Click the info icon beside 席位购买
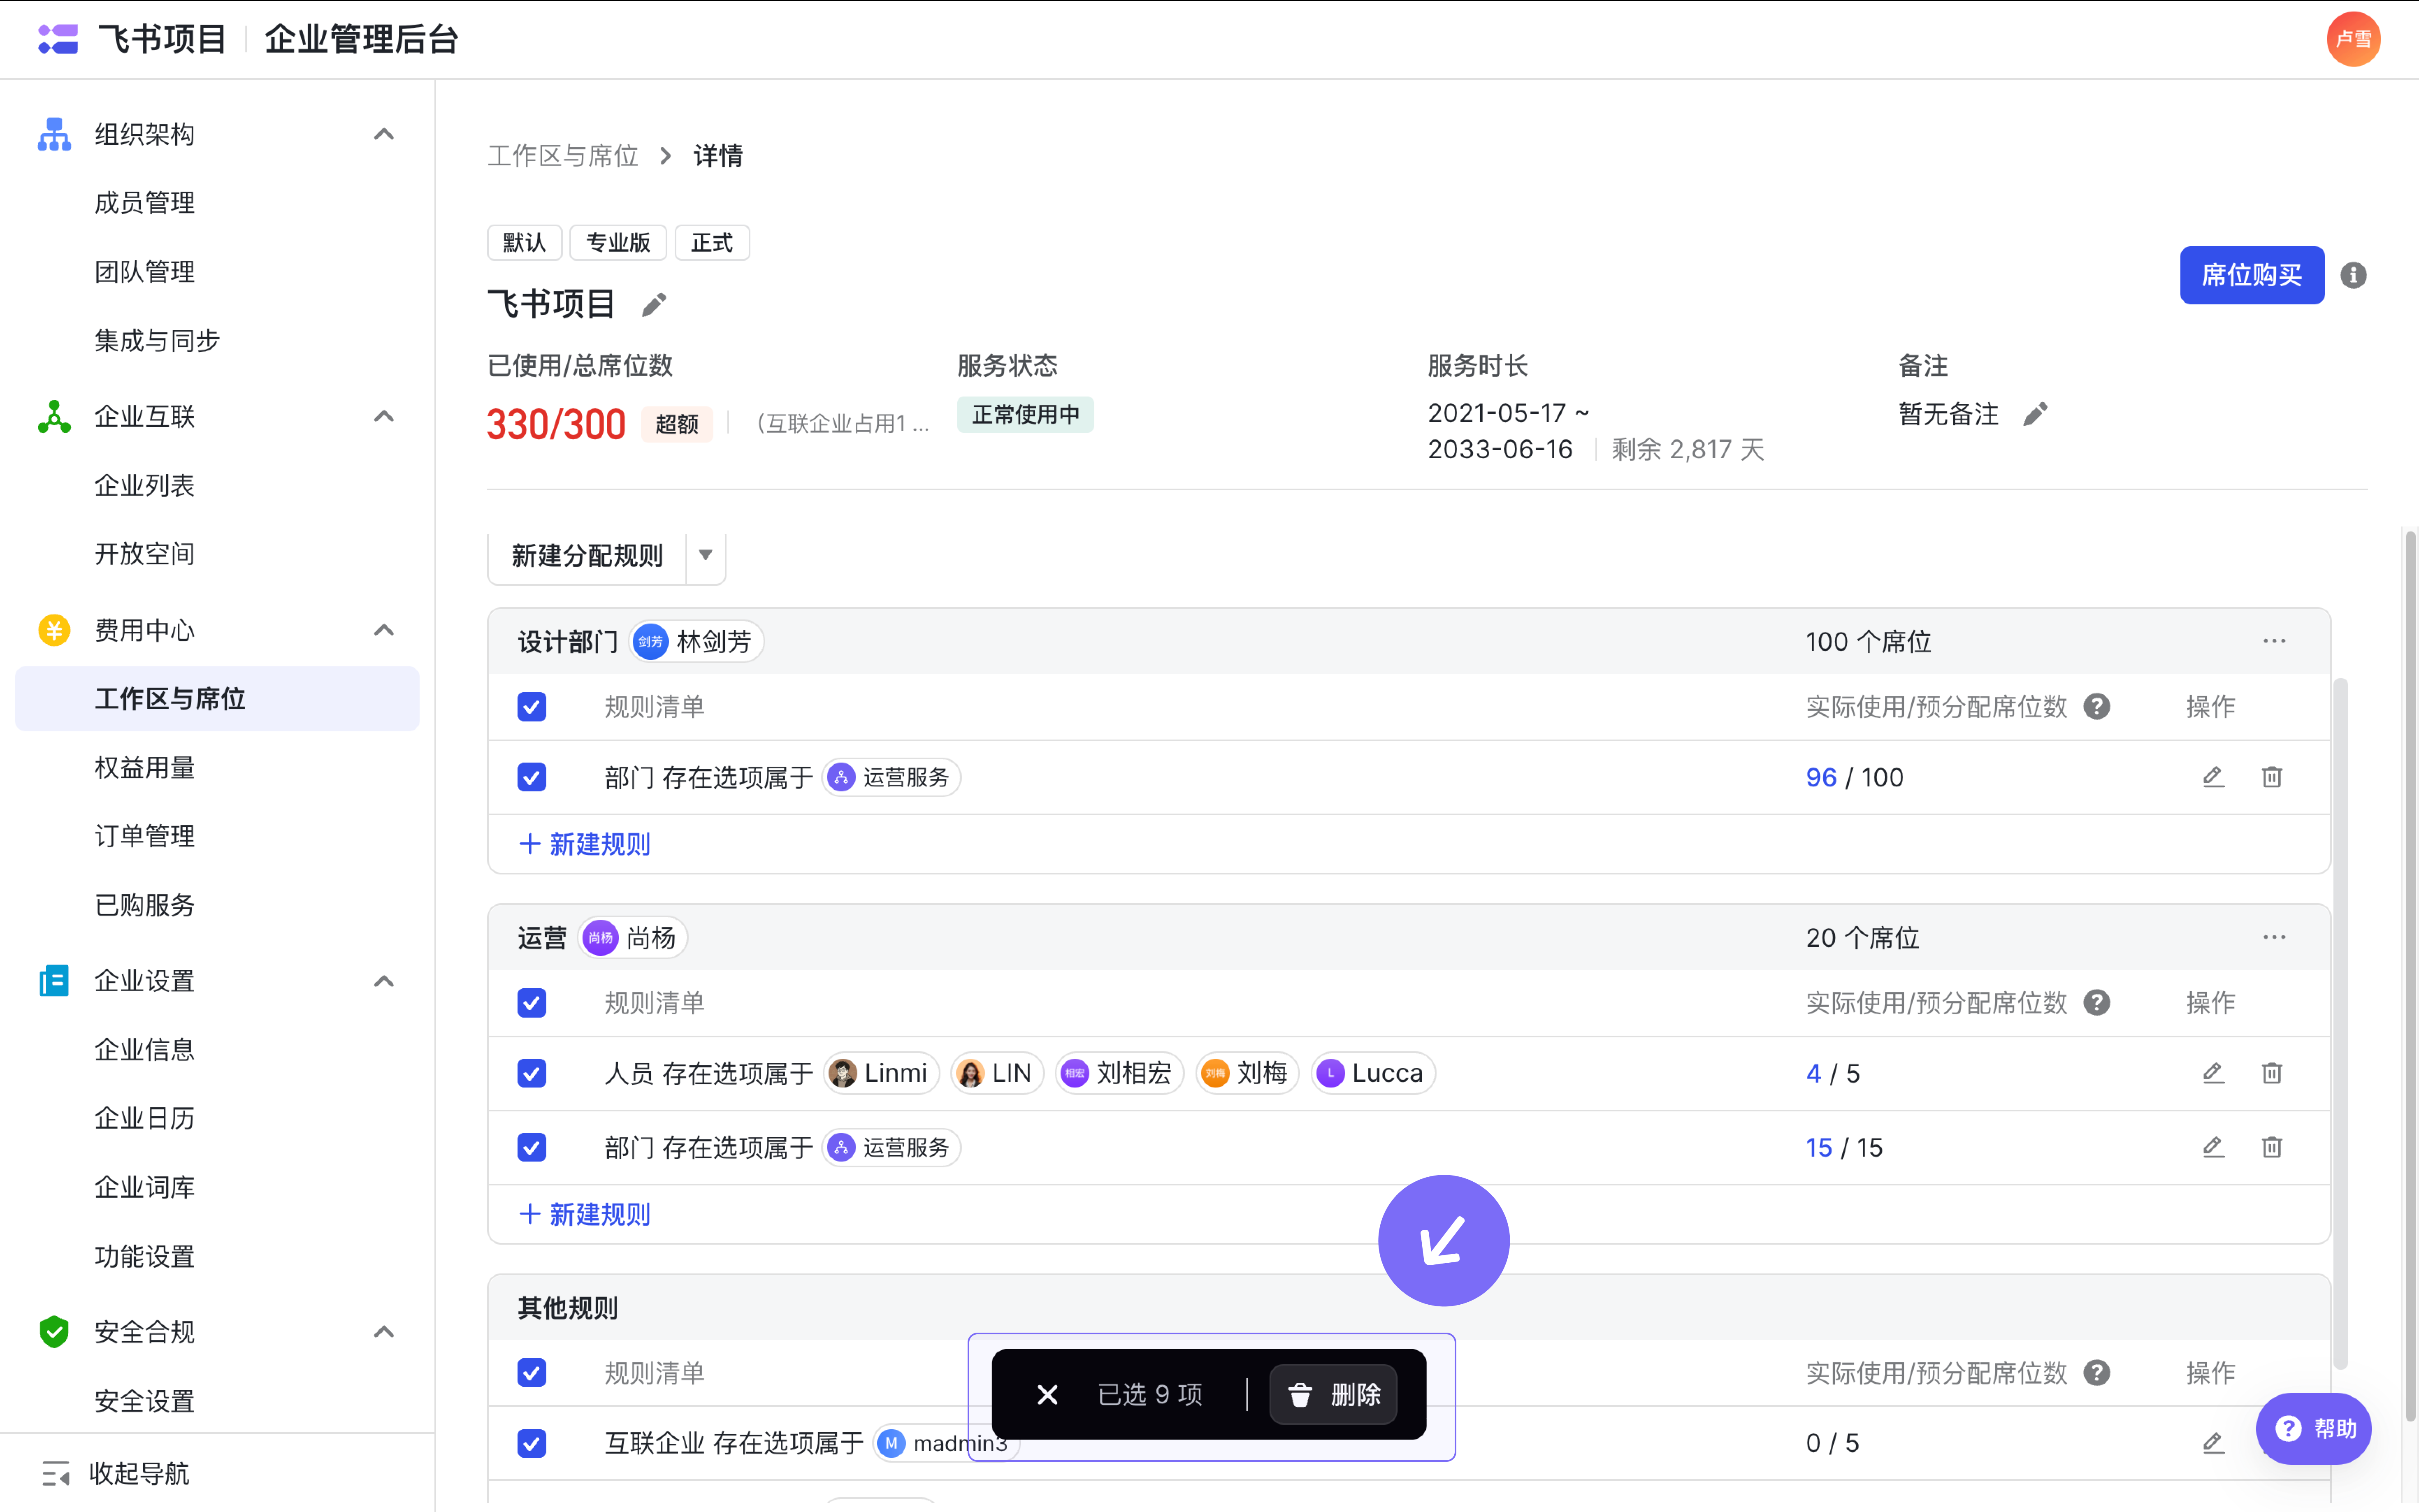The width and height of the screenshot is (2419, 1512). tap(2353, 275)
